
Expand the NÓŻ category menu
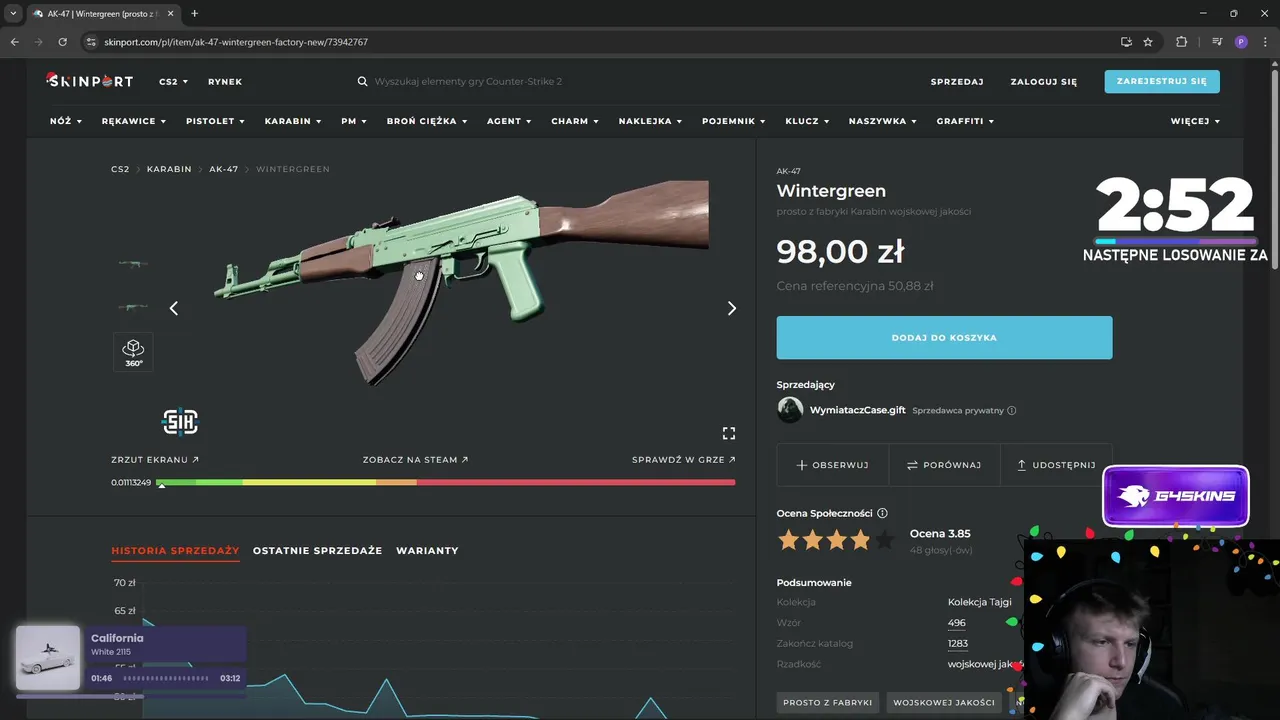coord(65,121)
